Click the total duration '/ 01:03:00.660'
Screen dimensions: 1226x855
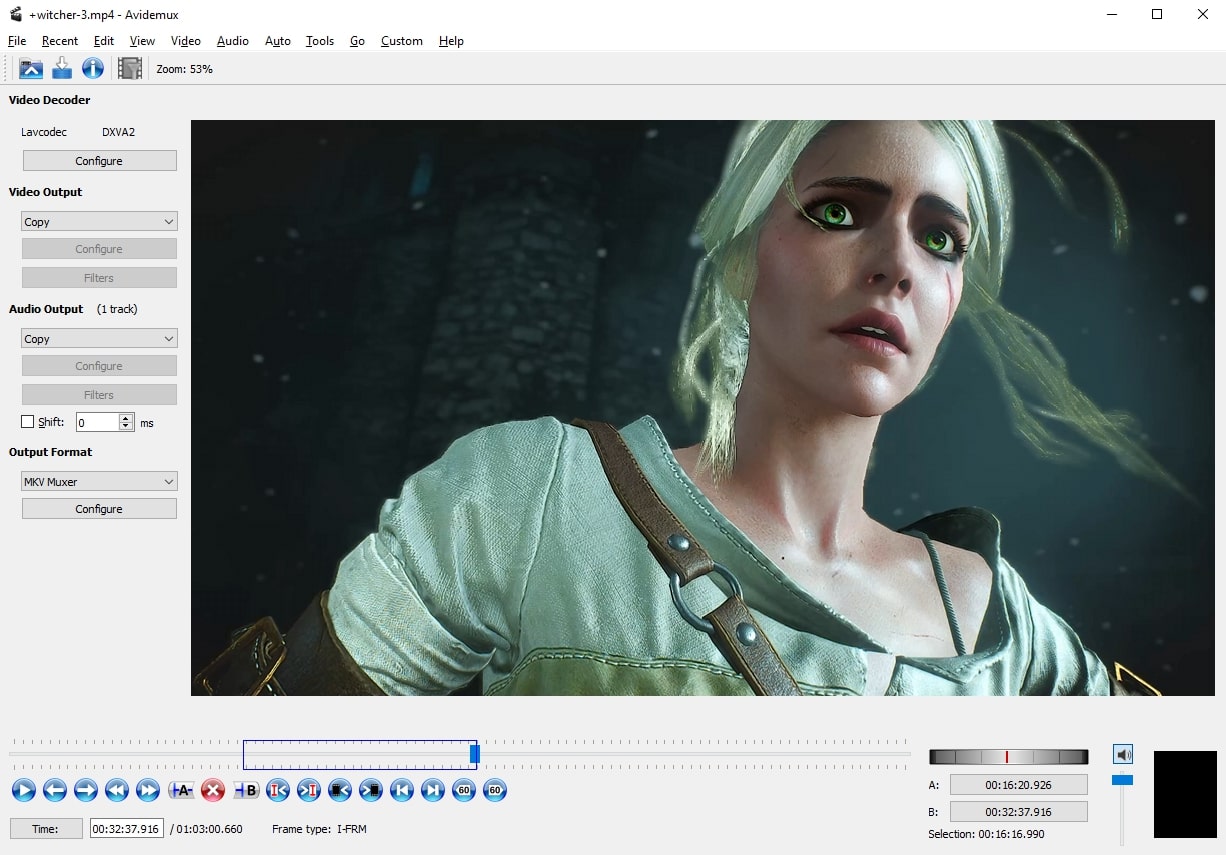pos(207,829)
